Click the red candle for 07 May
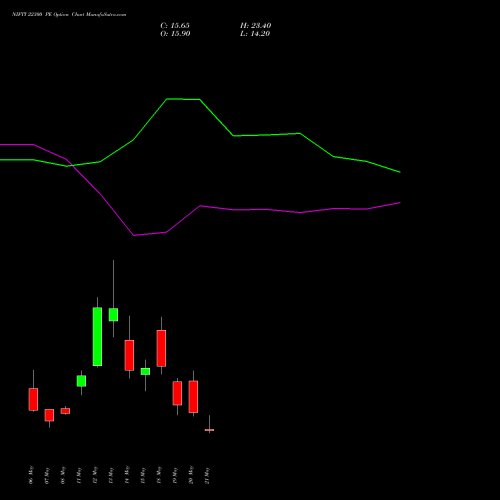 [x=49, y=415]
